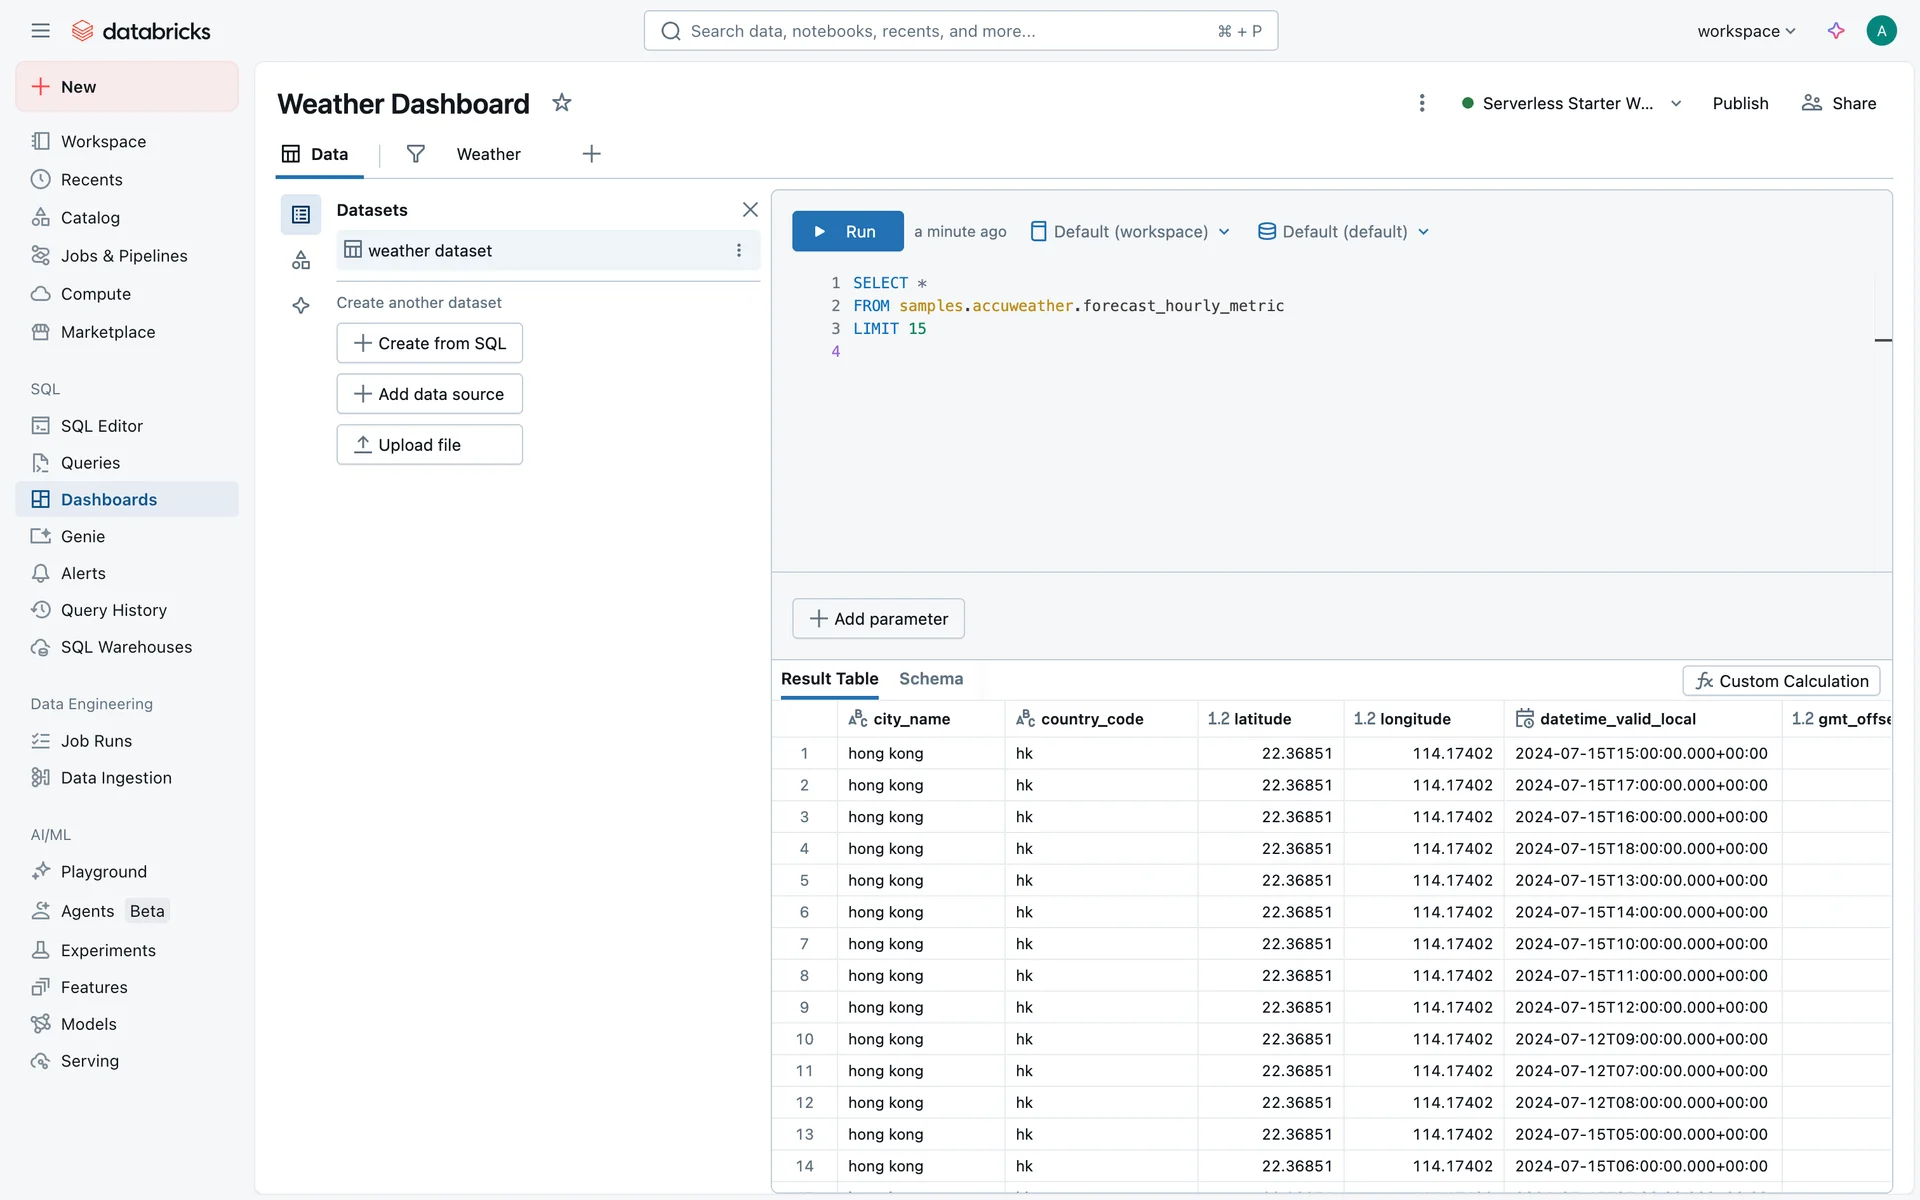Viewport: 1920px width, 1200px height.
Task: Star the Weather Dashboard as favorite
Action: click(x=562, y=103)
